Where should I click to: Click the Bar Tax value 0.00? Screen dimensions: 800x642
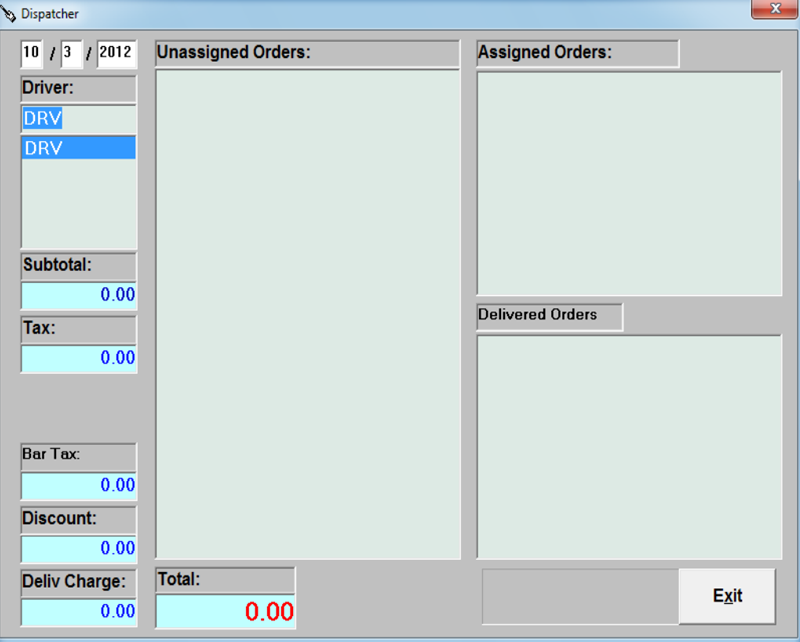click(x=79, y=485)
